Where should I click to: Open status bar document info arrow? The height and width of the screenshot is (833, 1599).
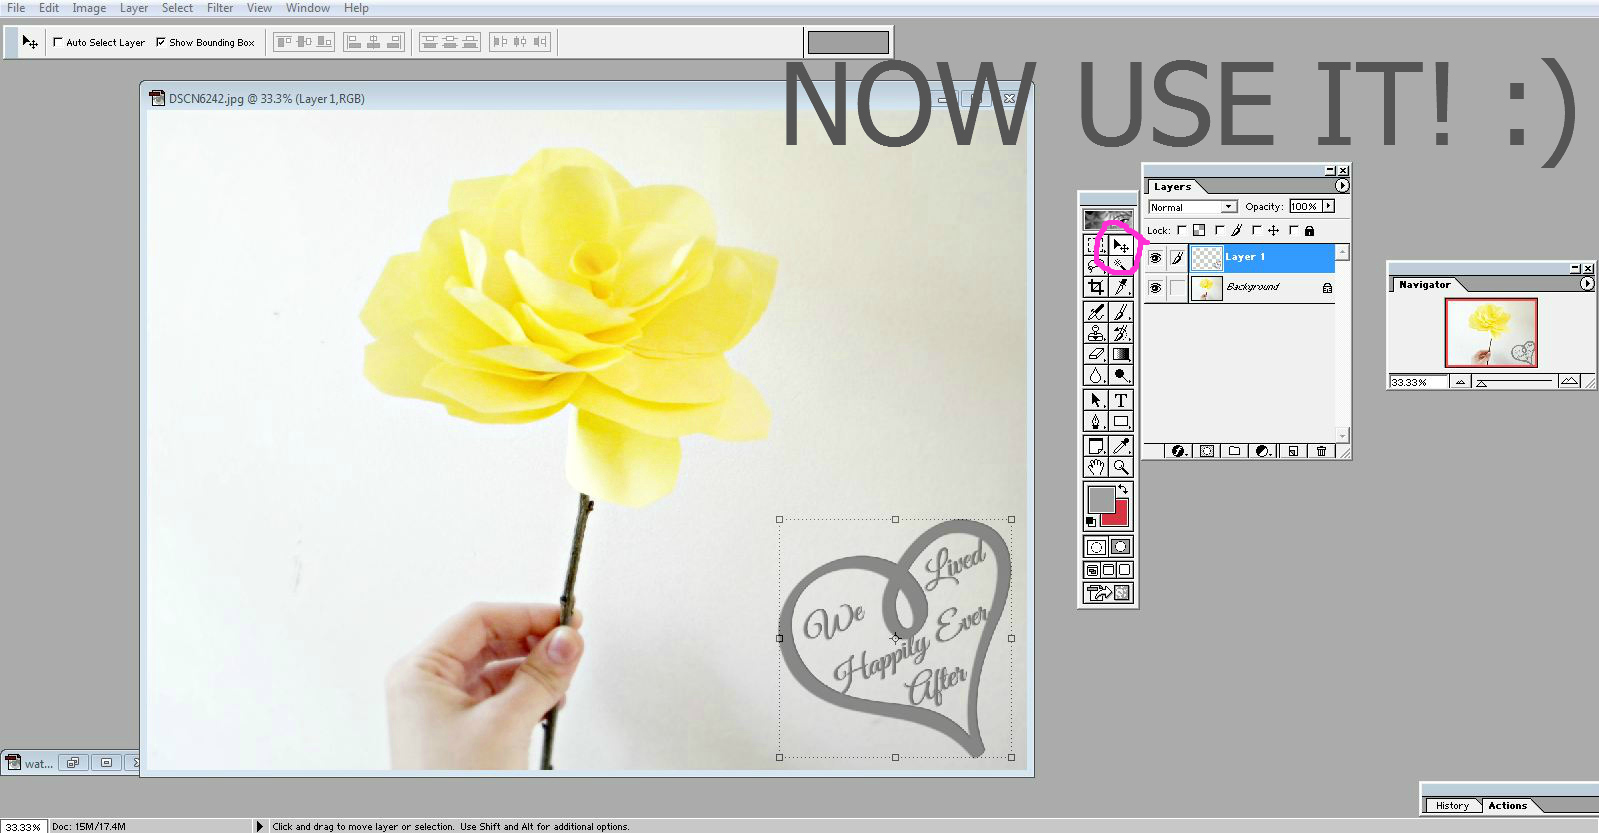[259, 826]
